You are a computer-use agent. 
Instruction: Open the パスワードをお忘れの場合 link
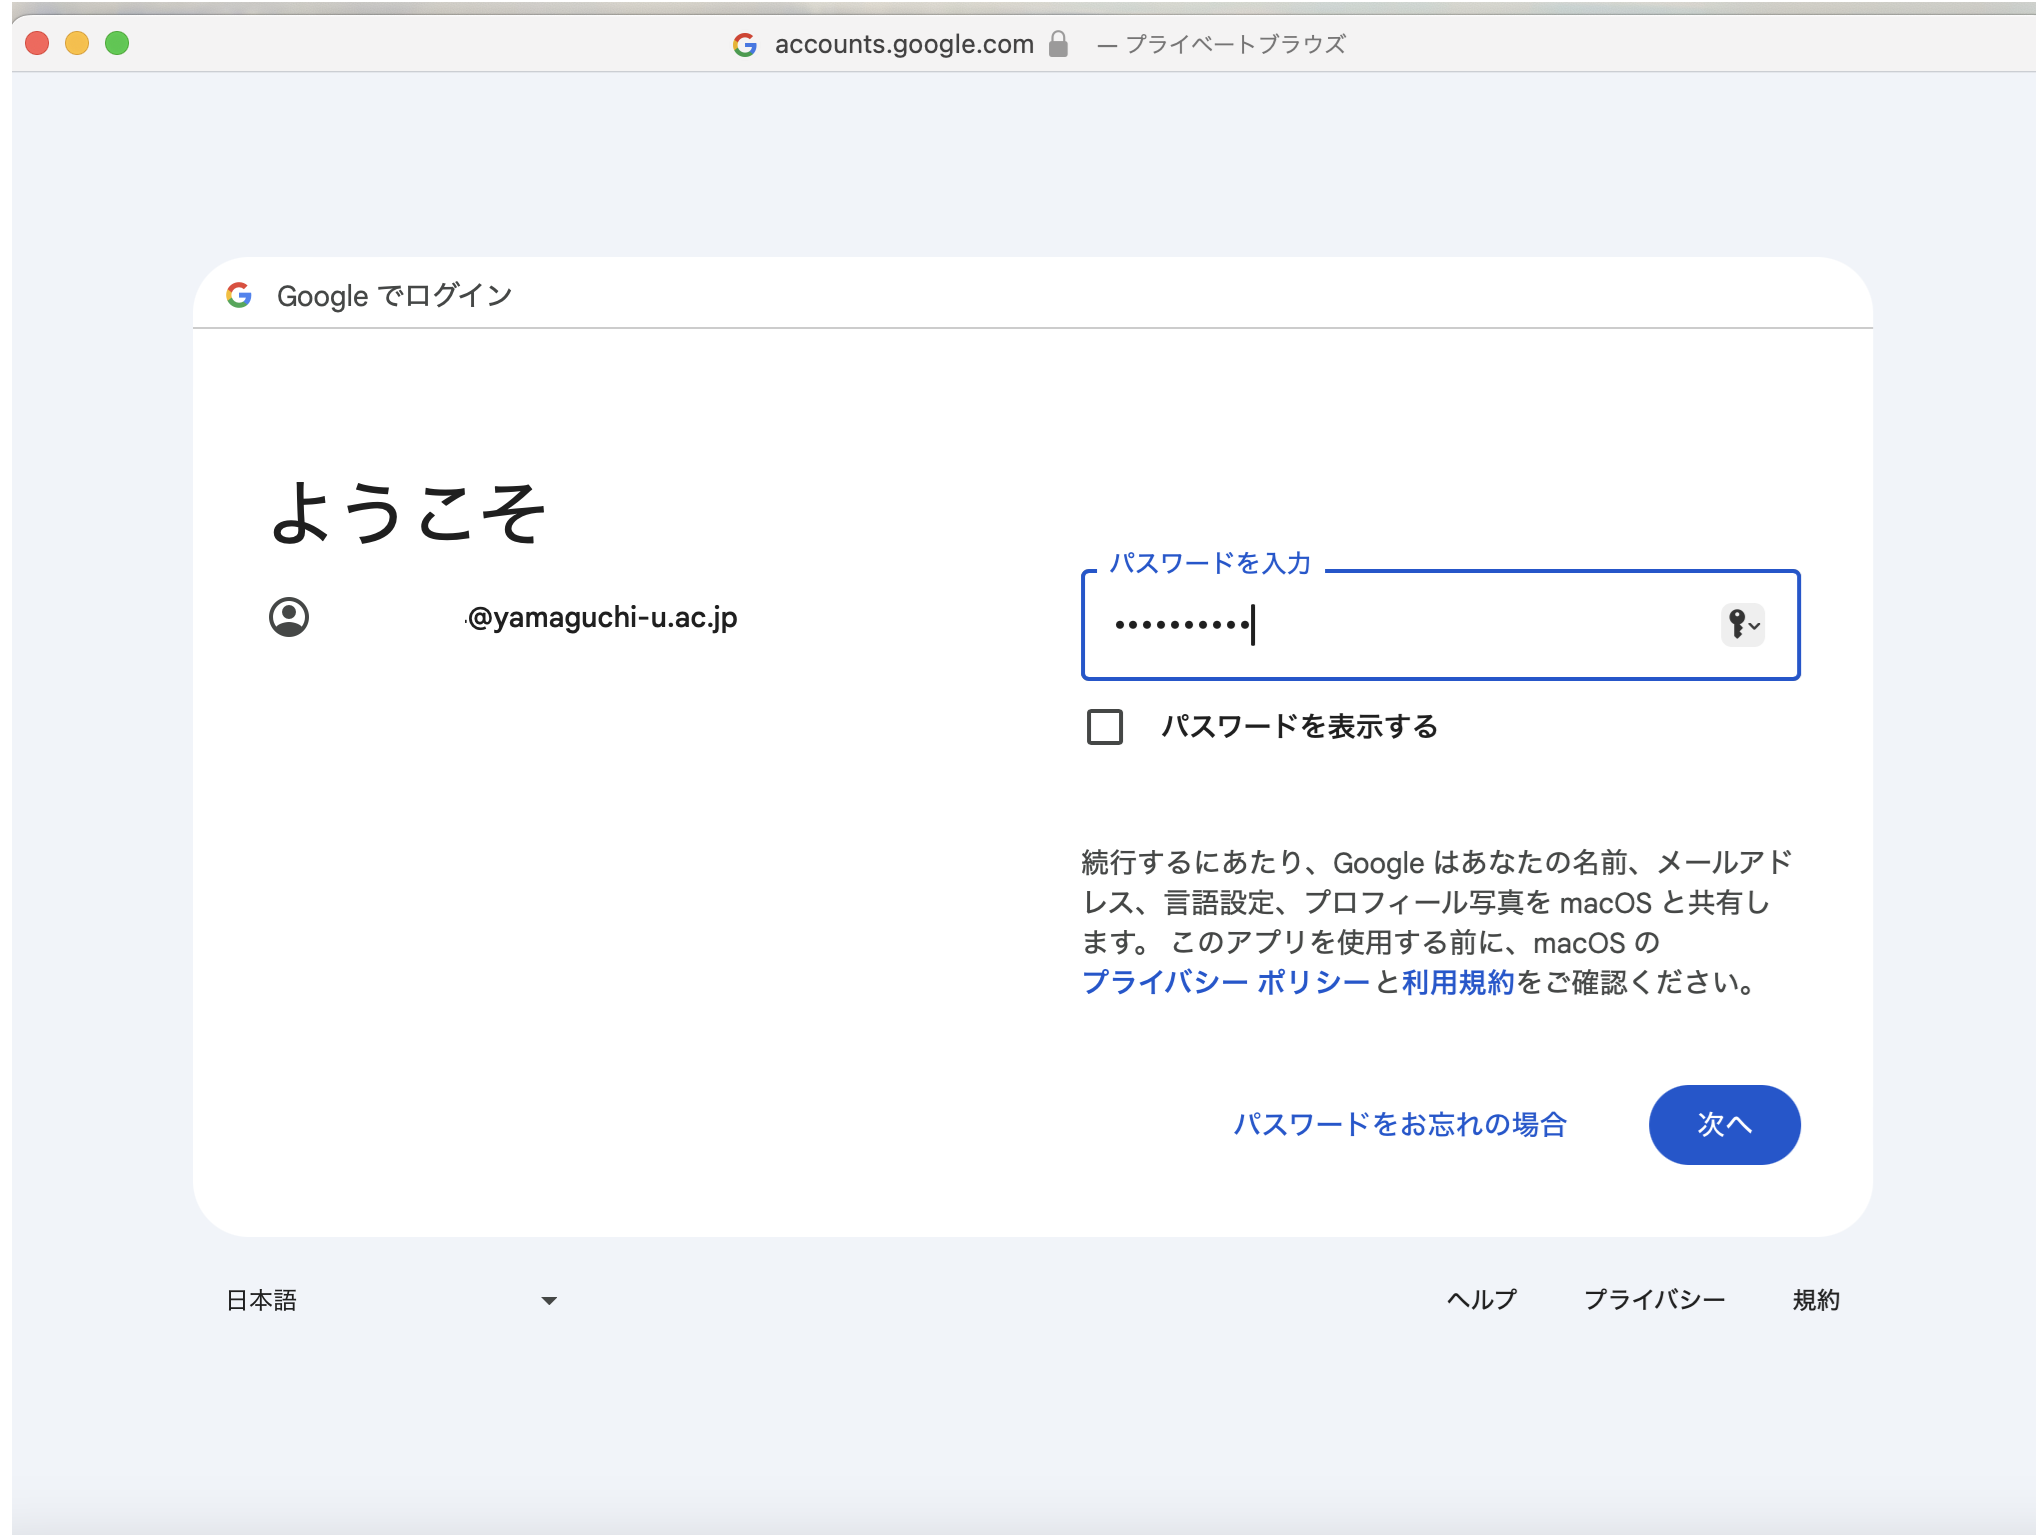pos(1400,1125)
